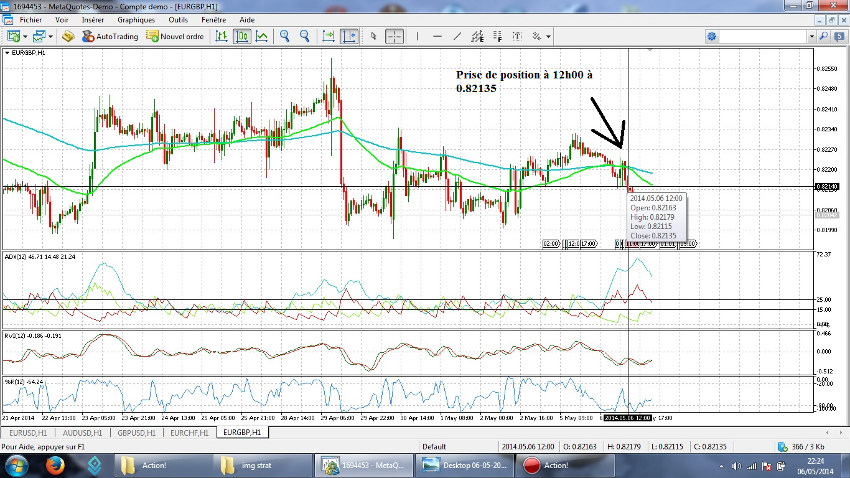Click the 366 / 3 Kb connection status

pyautogui.click(x=801, y=447)
